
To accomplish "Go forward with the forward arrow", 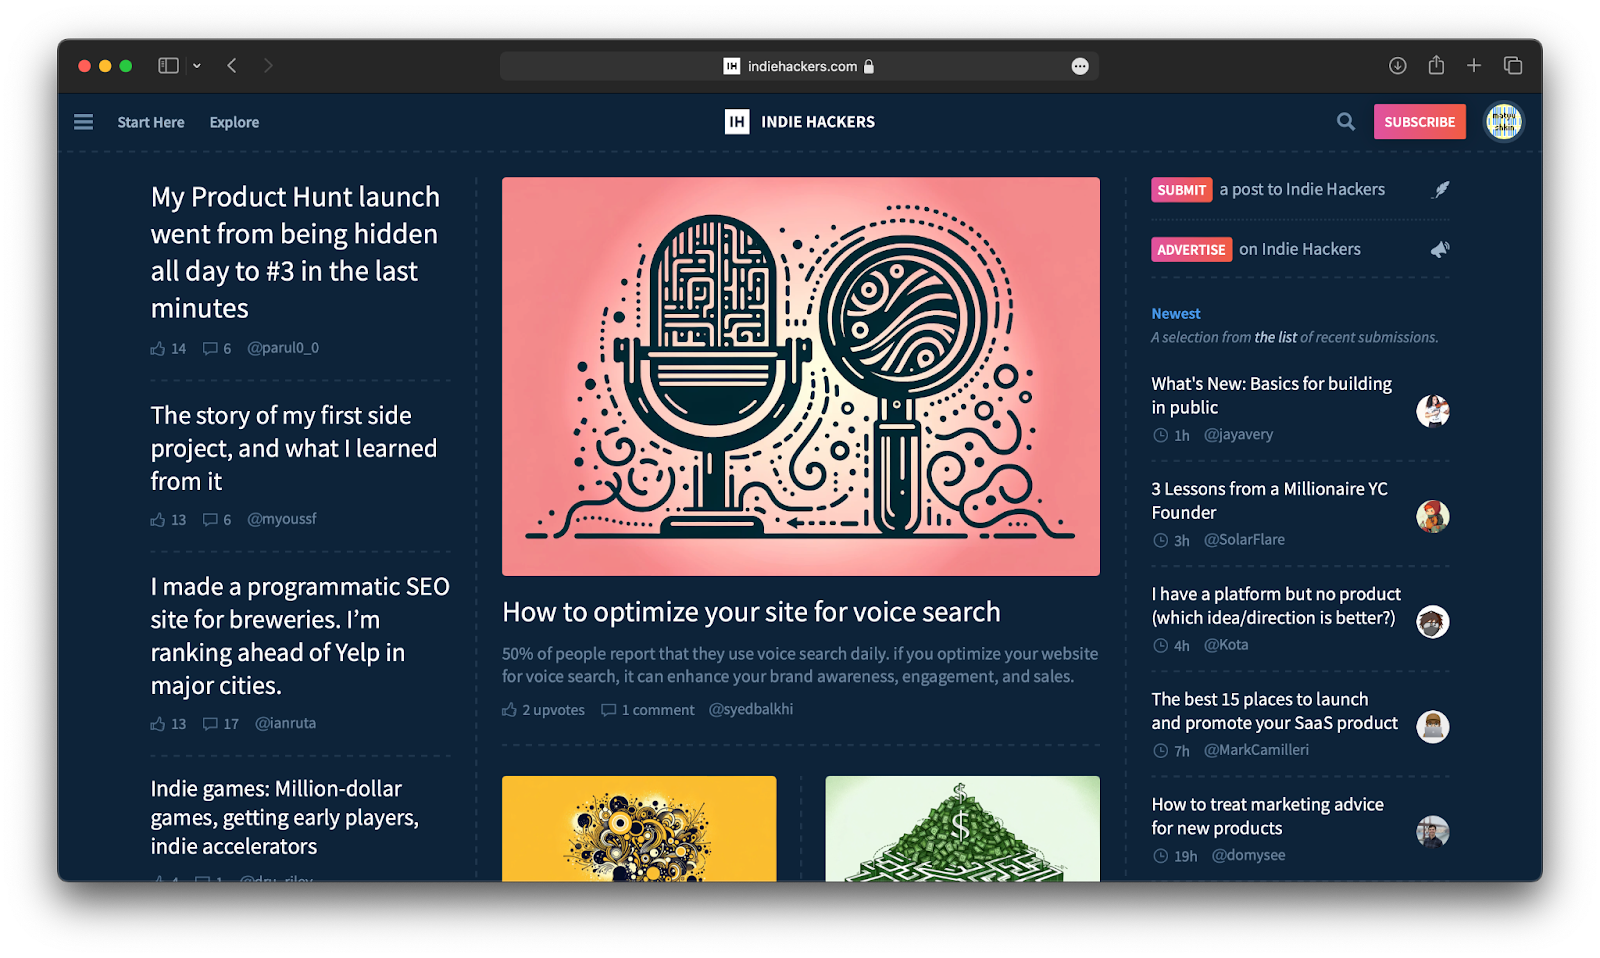I will click(268, 66).
